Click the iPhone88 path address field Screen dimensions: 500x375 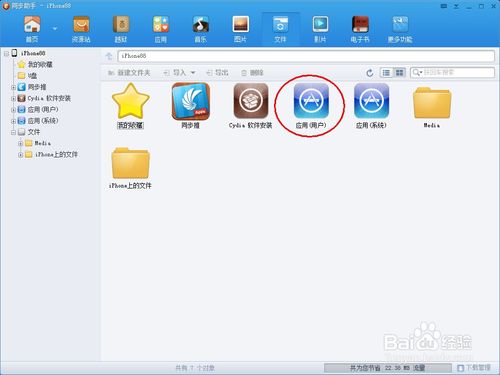pyautogui.click(x=306, y=56)
